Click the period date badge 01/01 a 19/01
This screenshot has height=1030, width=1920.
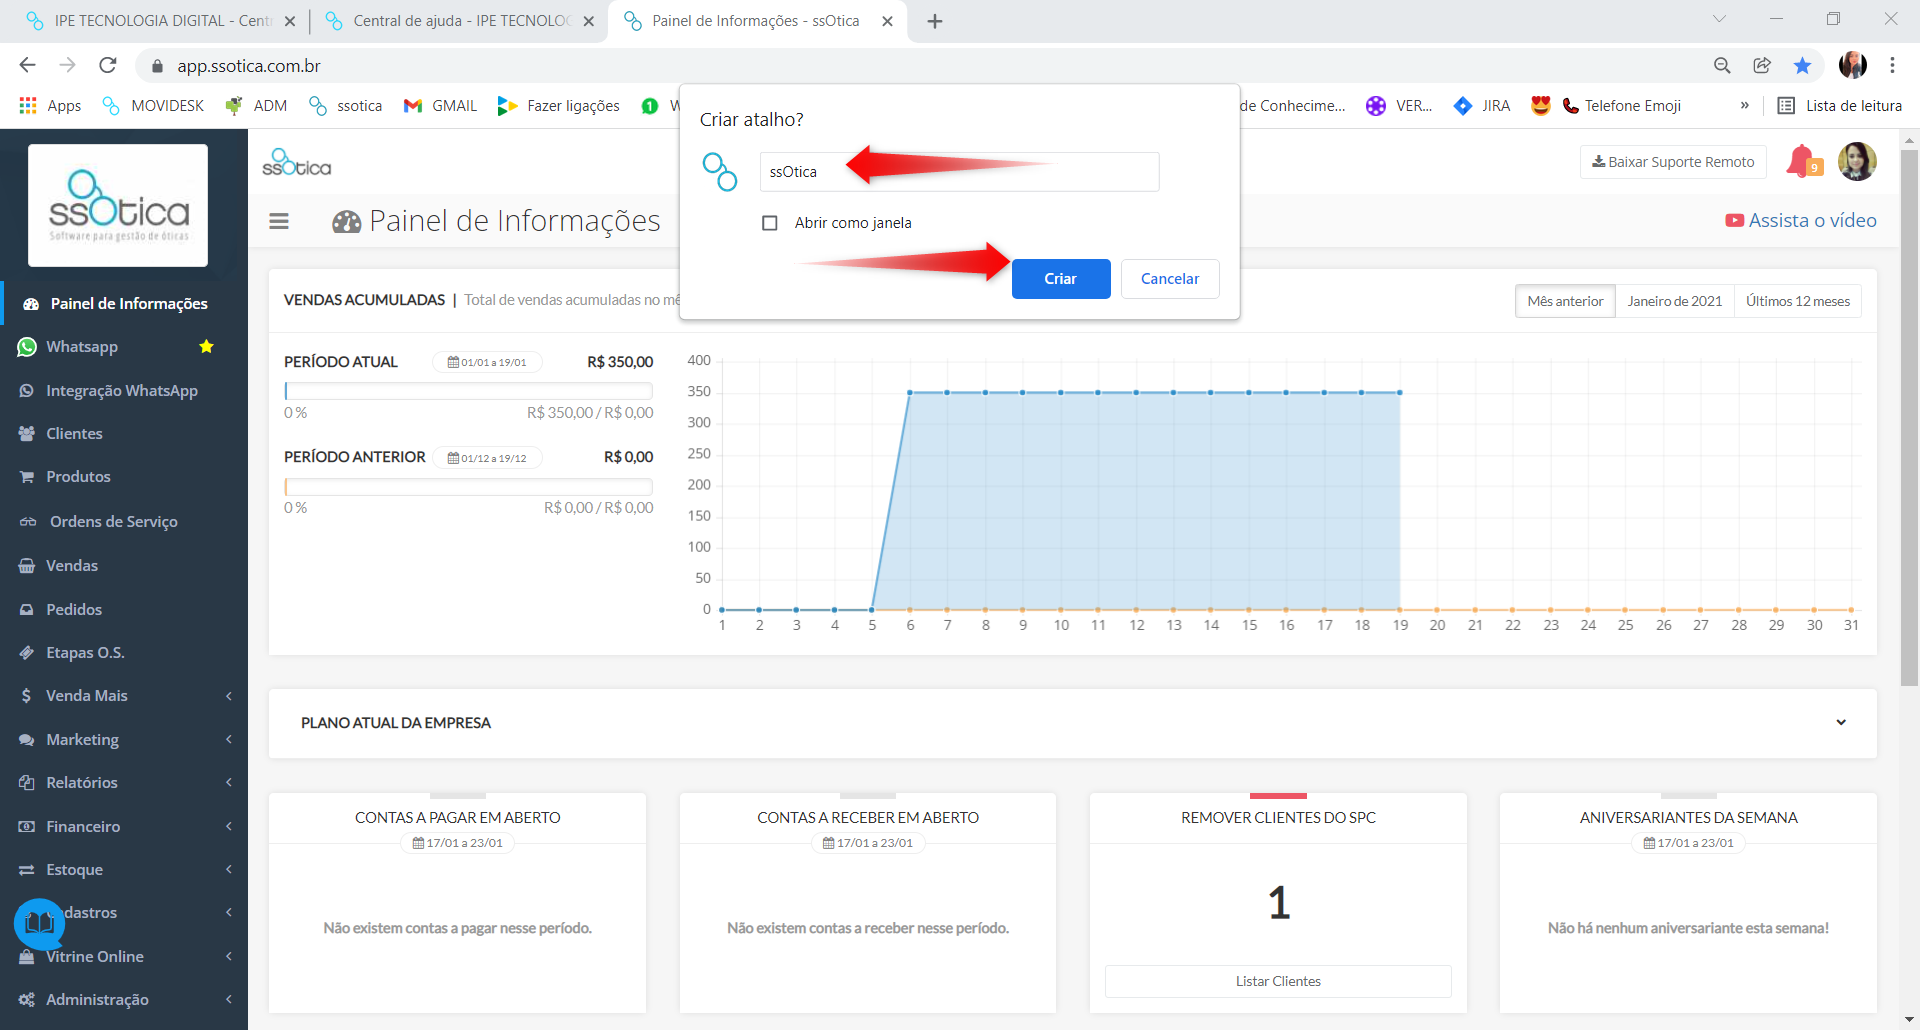coord(487,362)
